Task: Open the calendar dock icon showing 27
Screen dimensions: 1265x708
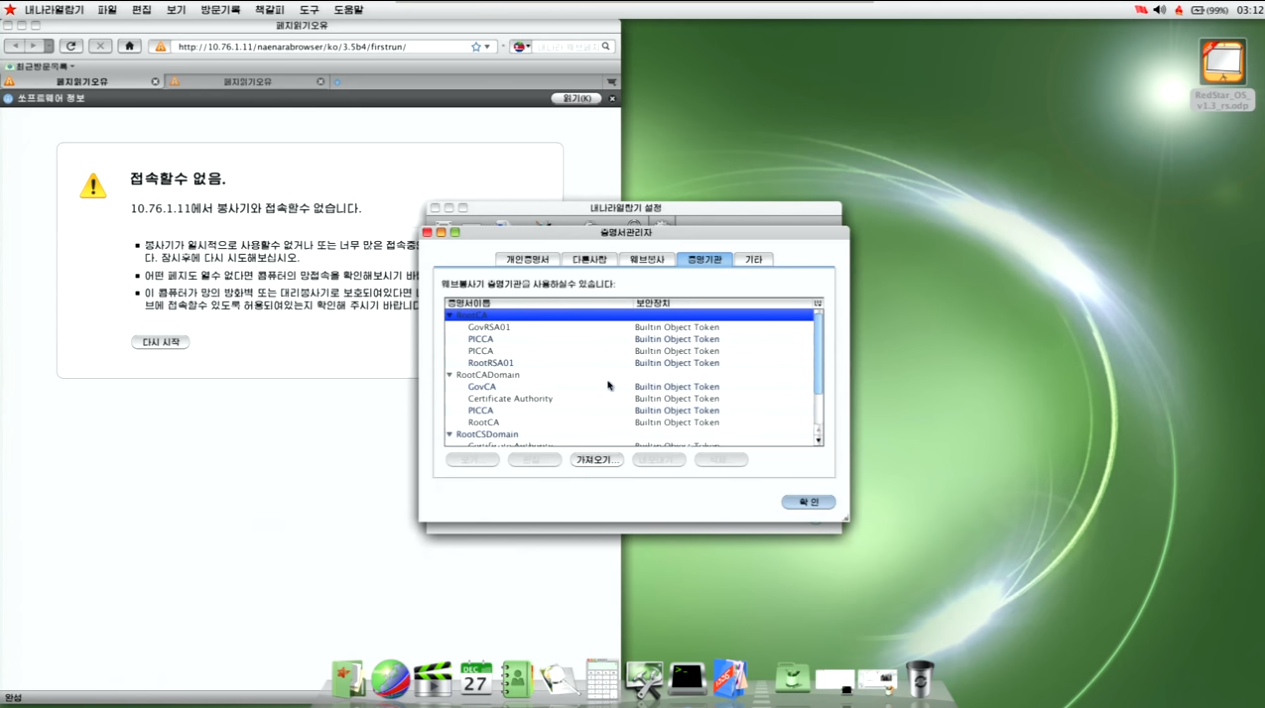Action: click(476, 679)
